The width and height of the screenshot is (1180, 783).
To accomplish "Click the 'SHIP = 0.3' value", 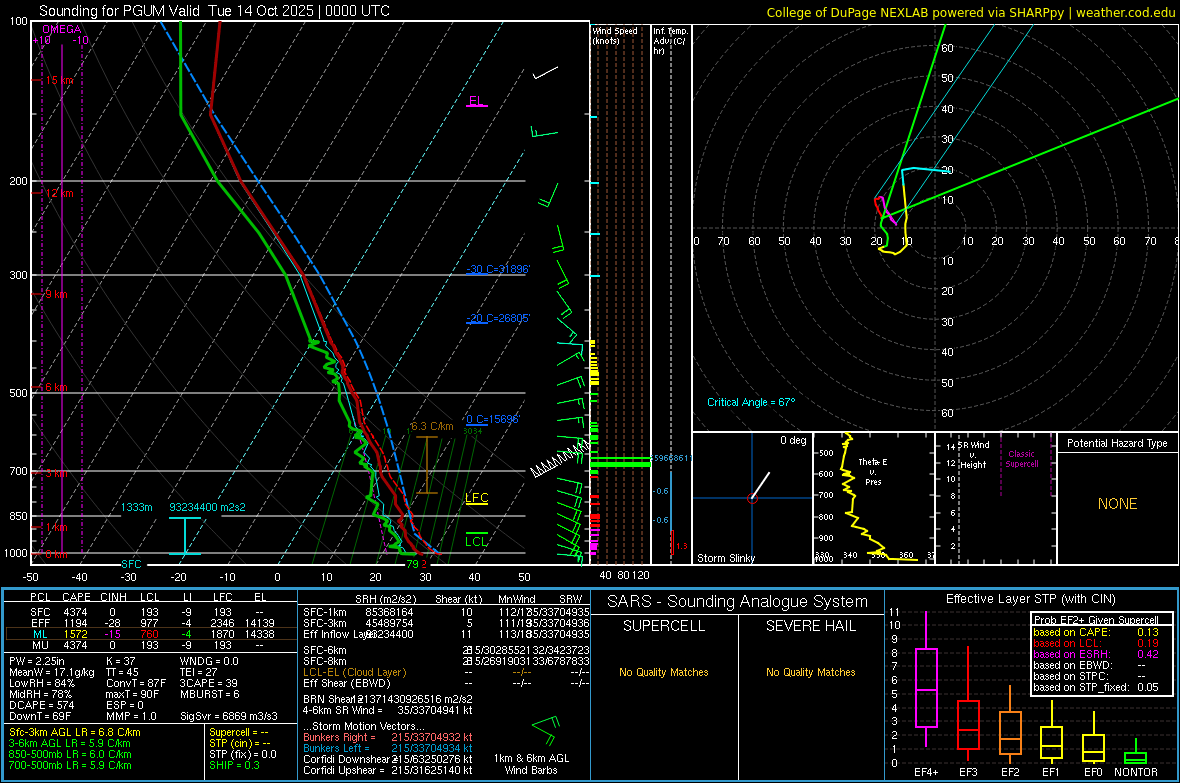I will coord(234,765).
